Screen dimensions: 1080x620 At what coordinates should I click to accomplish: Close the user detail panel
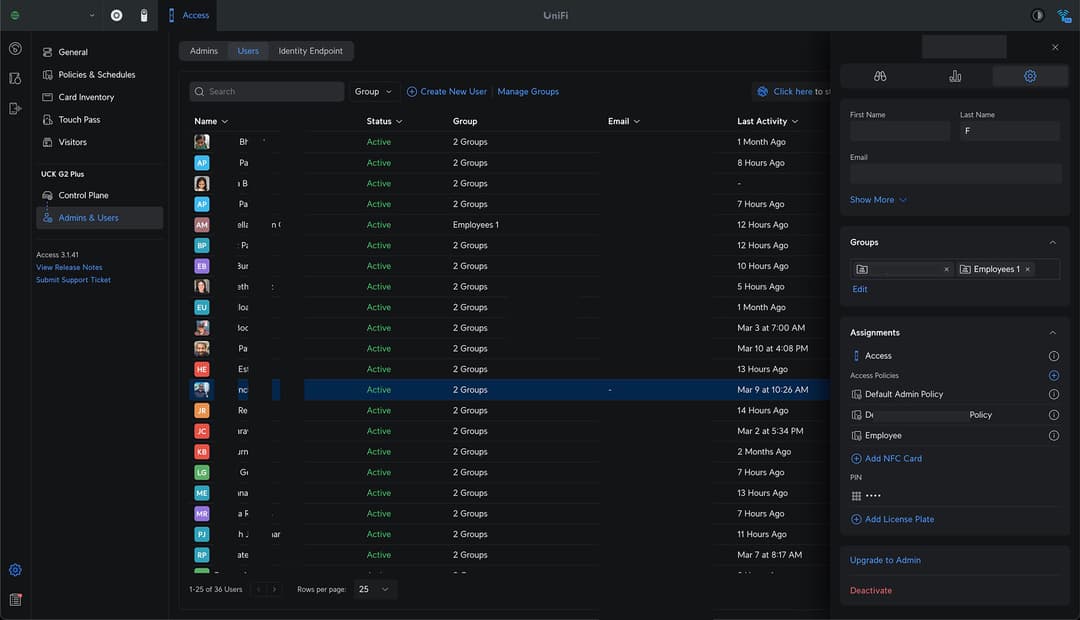tap(1055, 47)
